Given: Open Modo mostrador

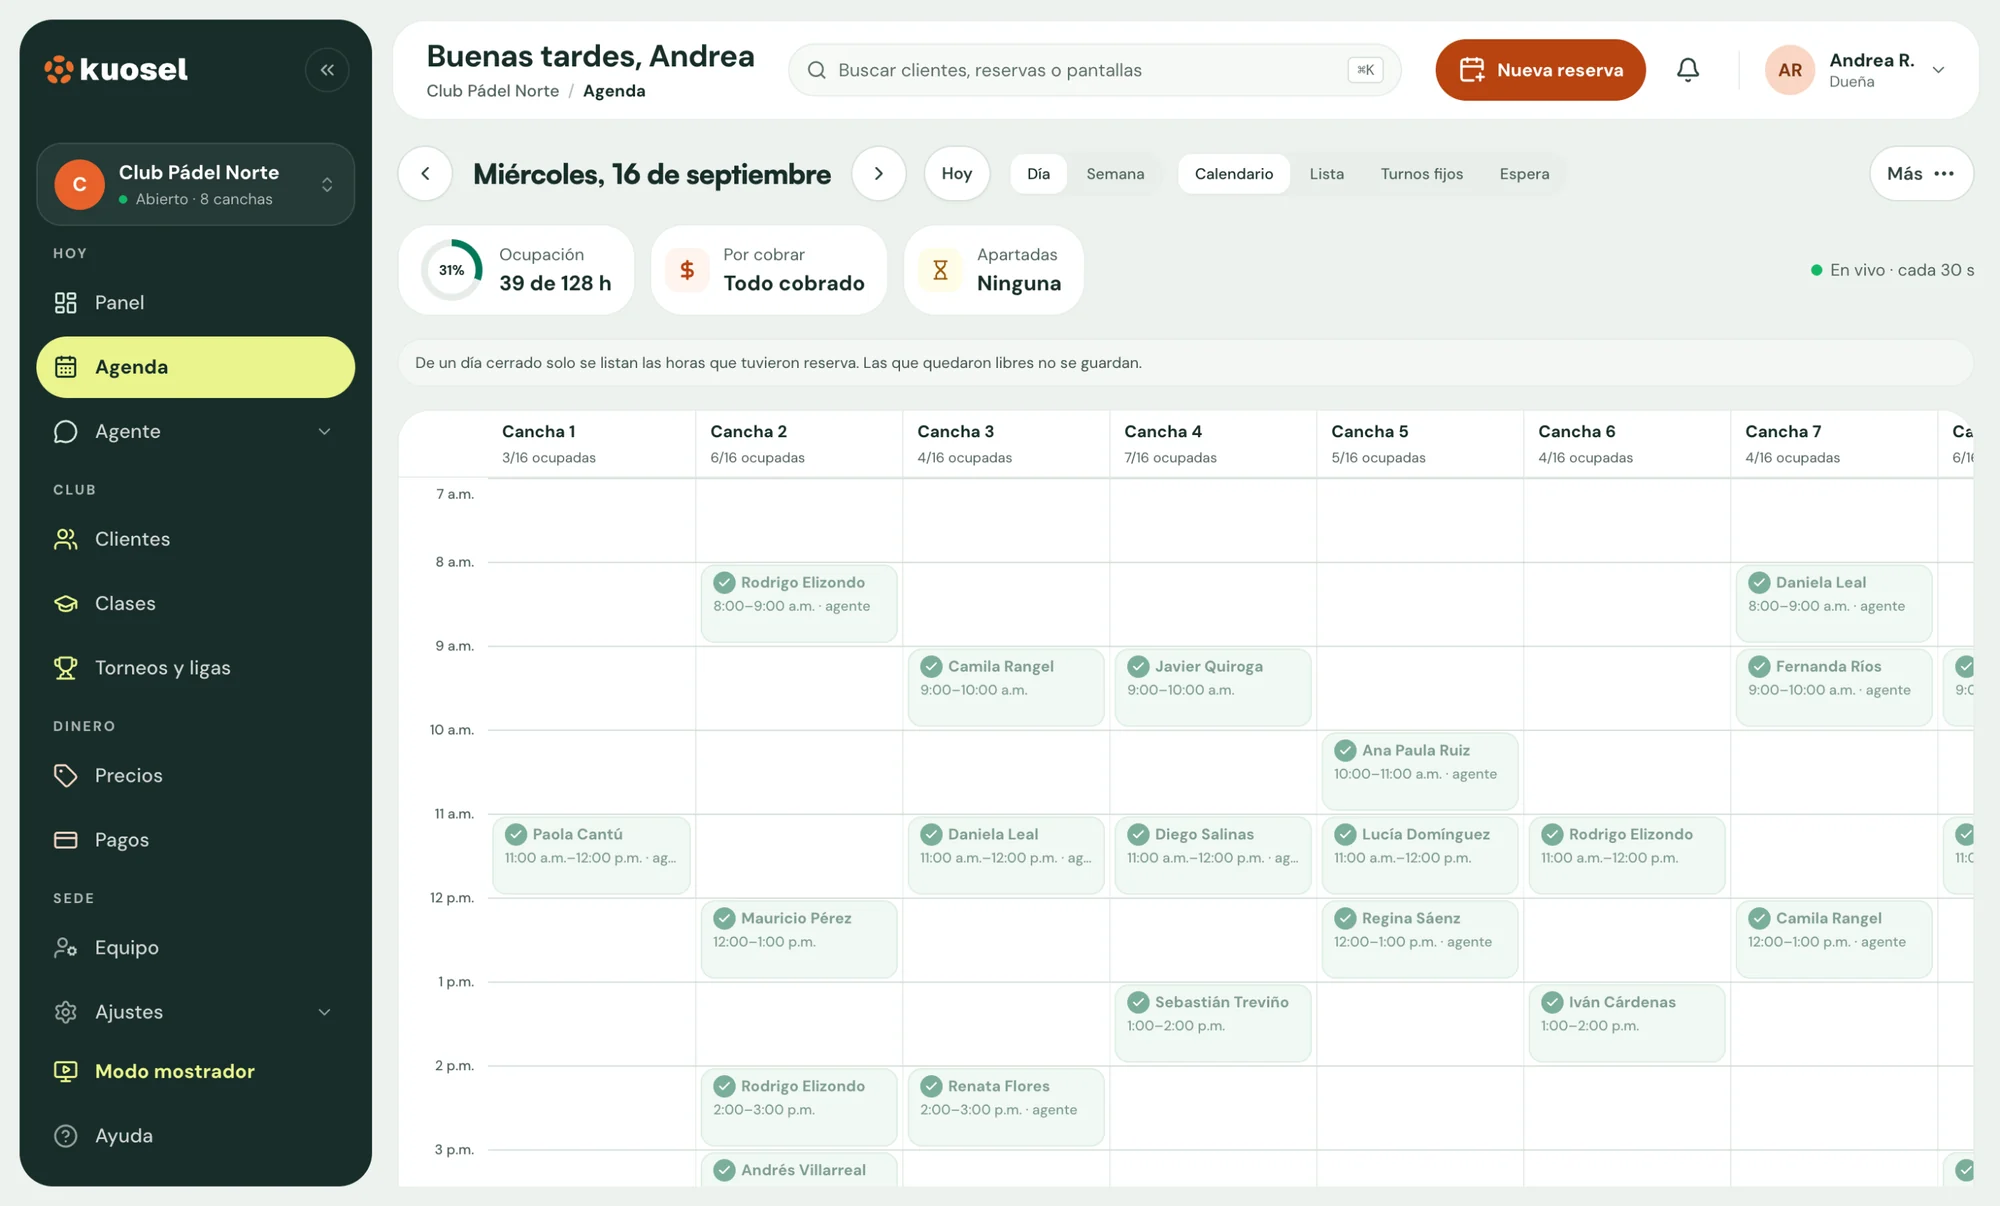Looking at the screenshot, I should point(196,1071).
